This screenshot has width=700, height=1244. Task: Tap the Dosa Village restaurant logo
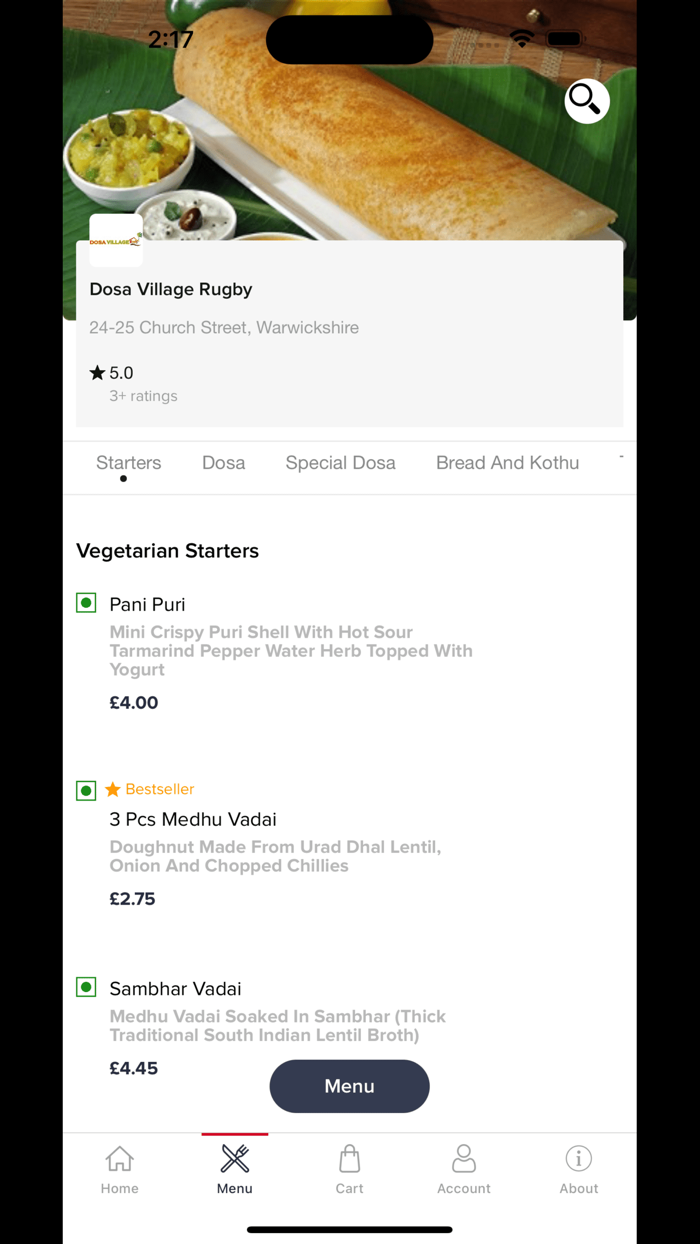pos(115,239)
